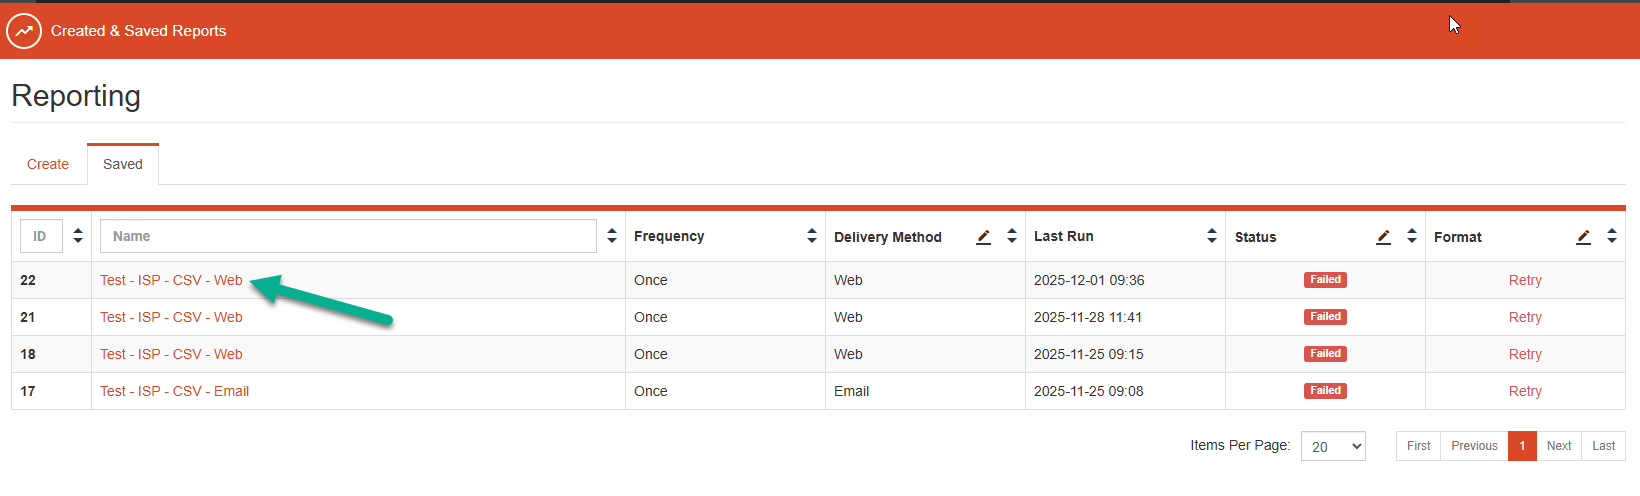Sort by Last Run column arrows

1212,236
